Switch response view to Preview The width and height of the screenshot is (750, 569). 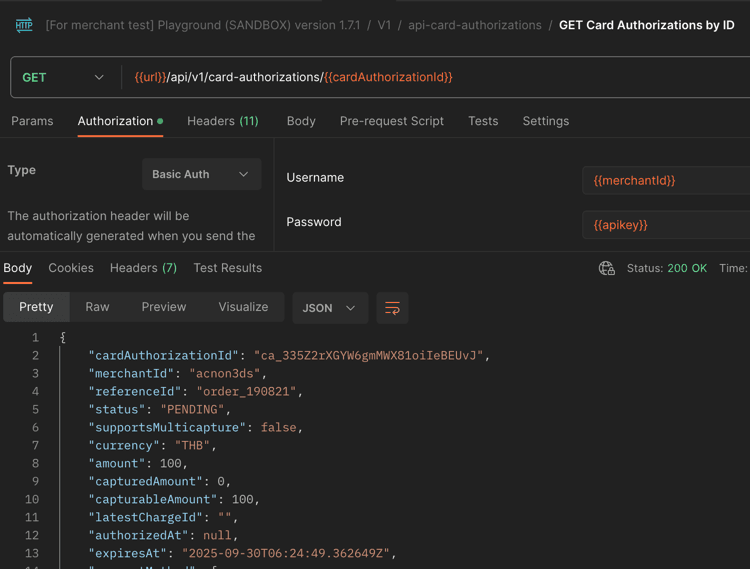pos(164,307)
